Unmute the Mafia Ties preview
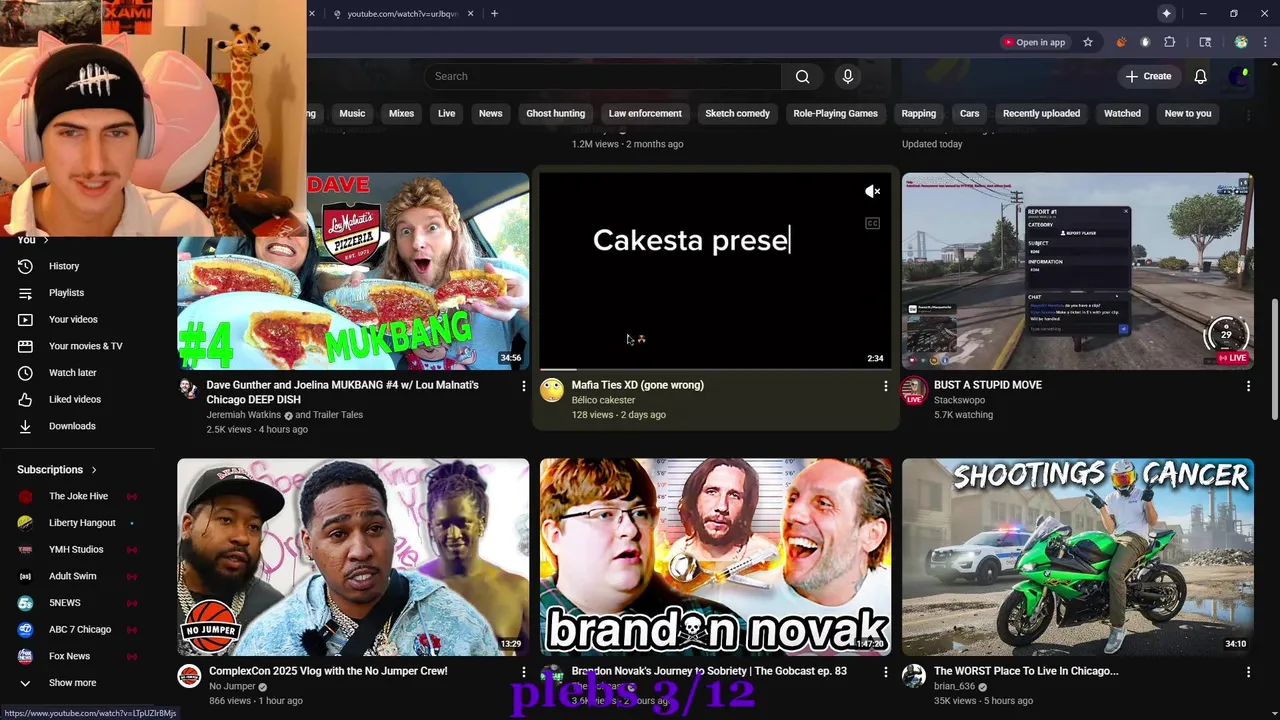 click(872, 191)
